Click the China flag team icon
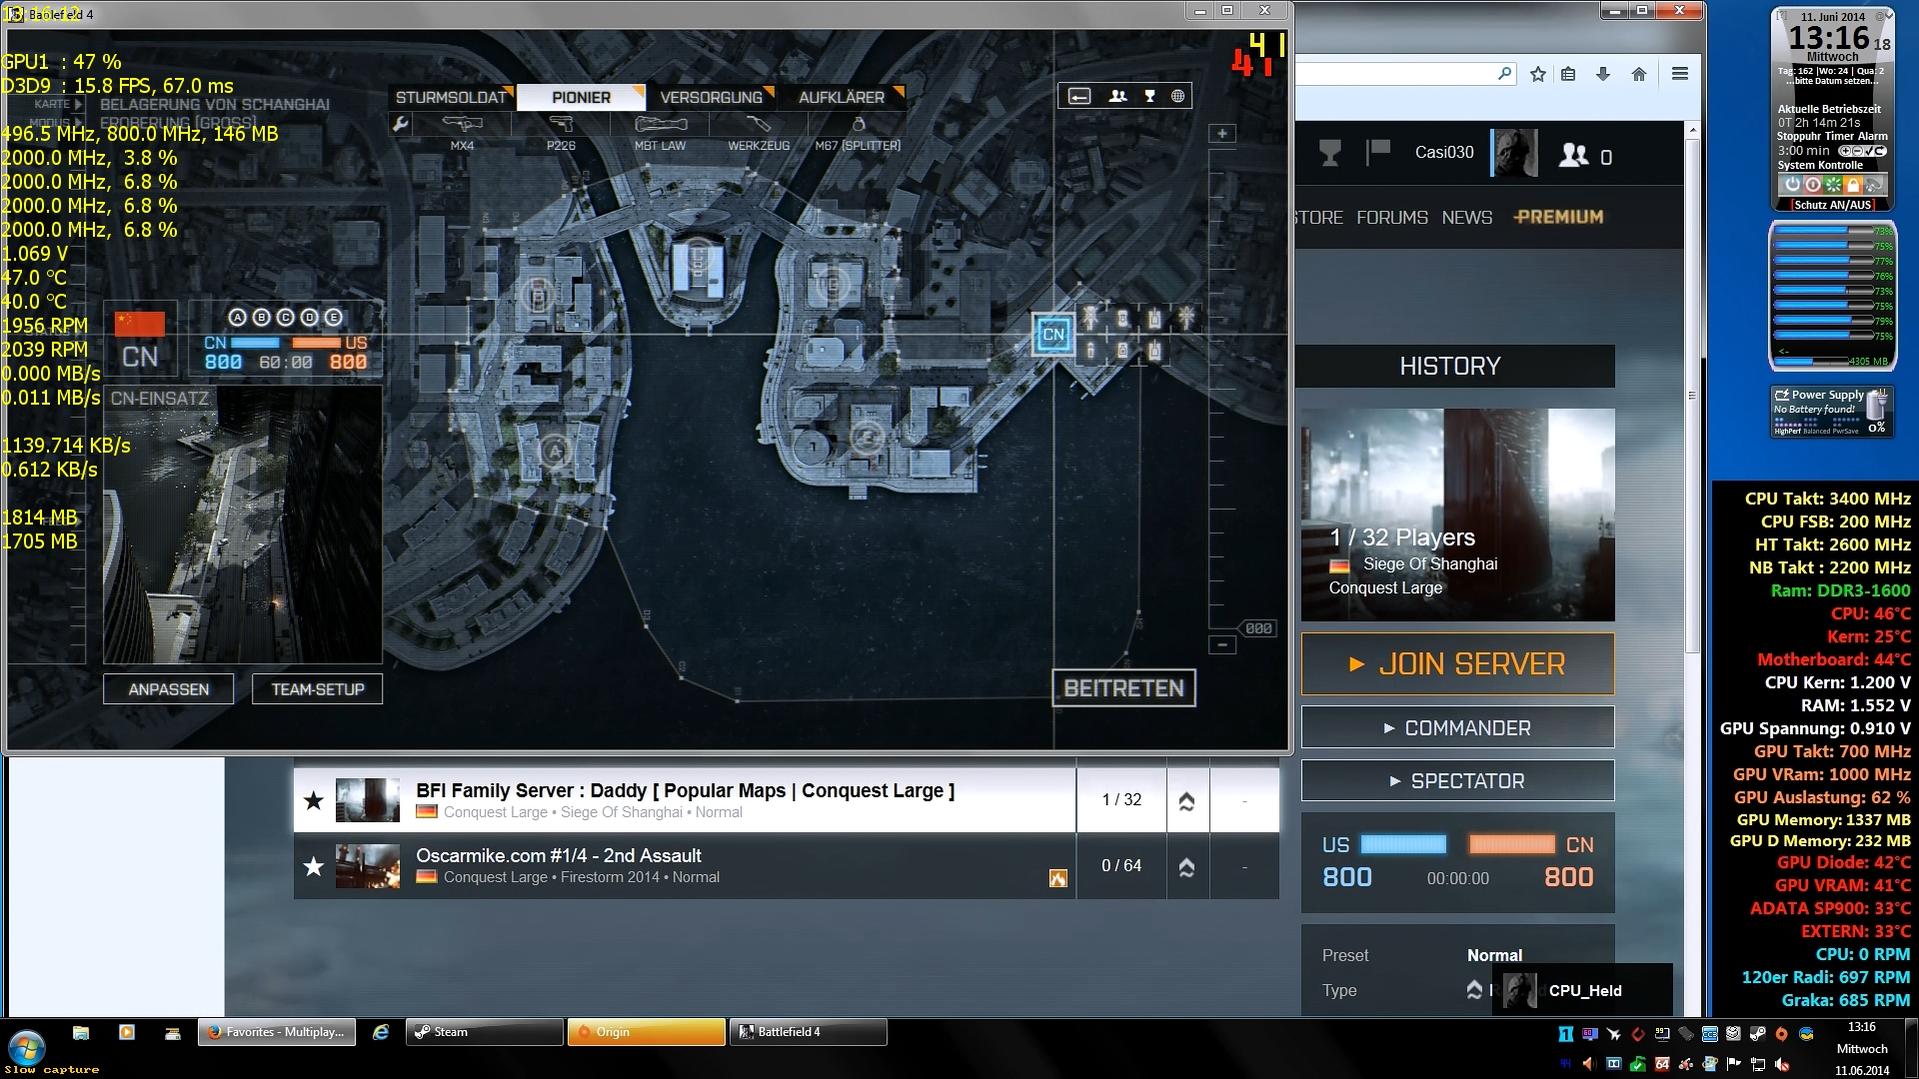This screenshot has width=1919, height=1079. coord(140,323)
